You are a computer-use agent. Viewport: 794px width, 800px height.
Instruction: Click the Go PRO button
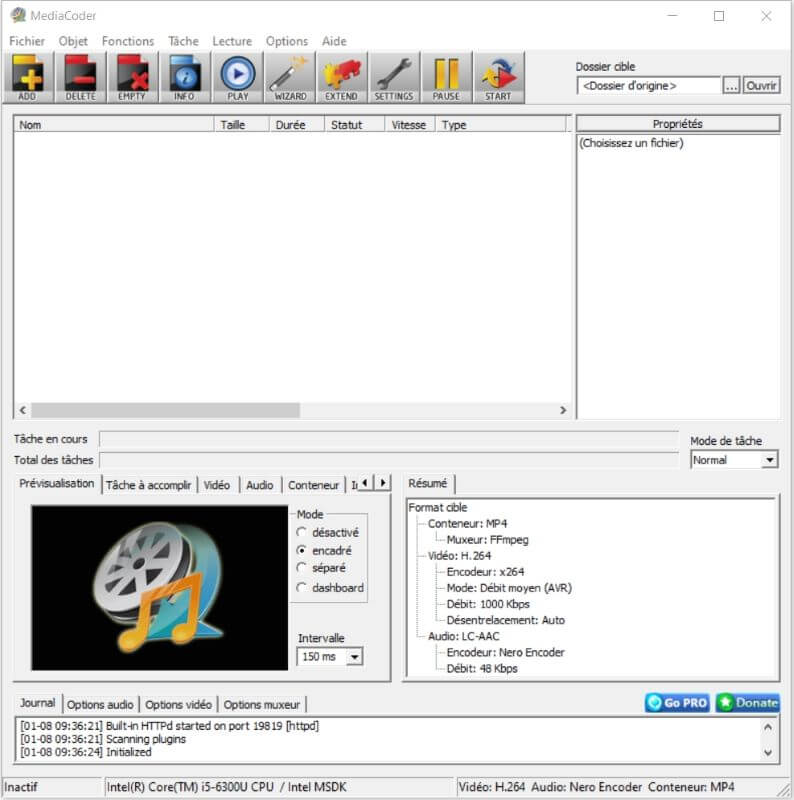click(677, 703)
